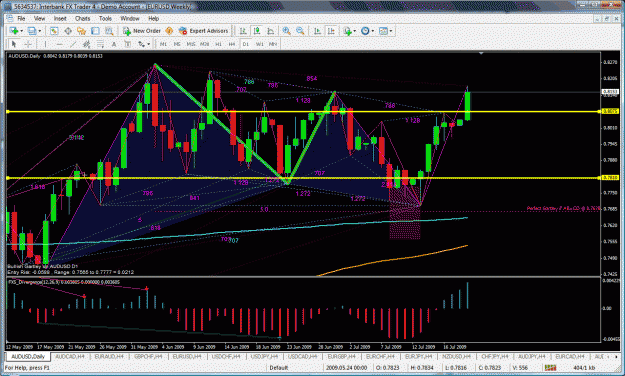This screenshot has width=625, height=376.
Task: Open the Window menu
Action: point(130,18)
